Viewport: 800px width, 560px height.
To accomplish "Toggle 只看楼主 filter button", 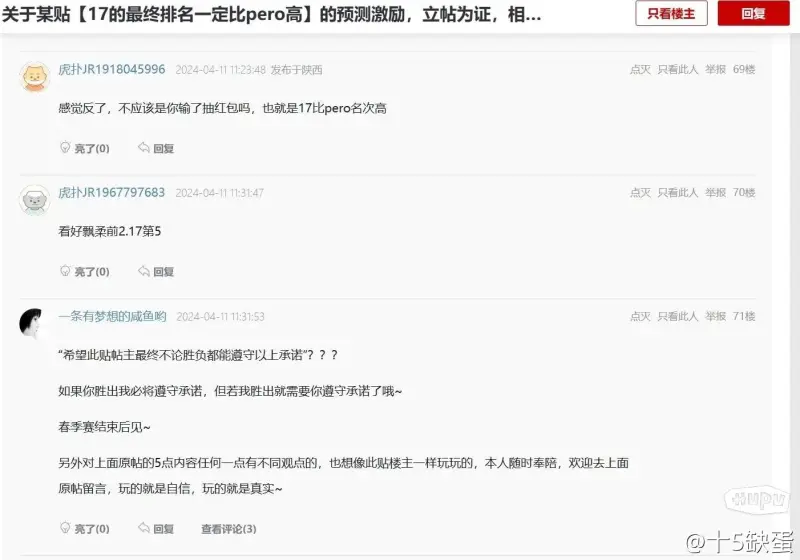I will click(671, 14).
